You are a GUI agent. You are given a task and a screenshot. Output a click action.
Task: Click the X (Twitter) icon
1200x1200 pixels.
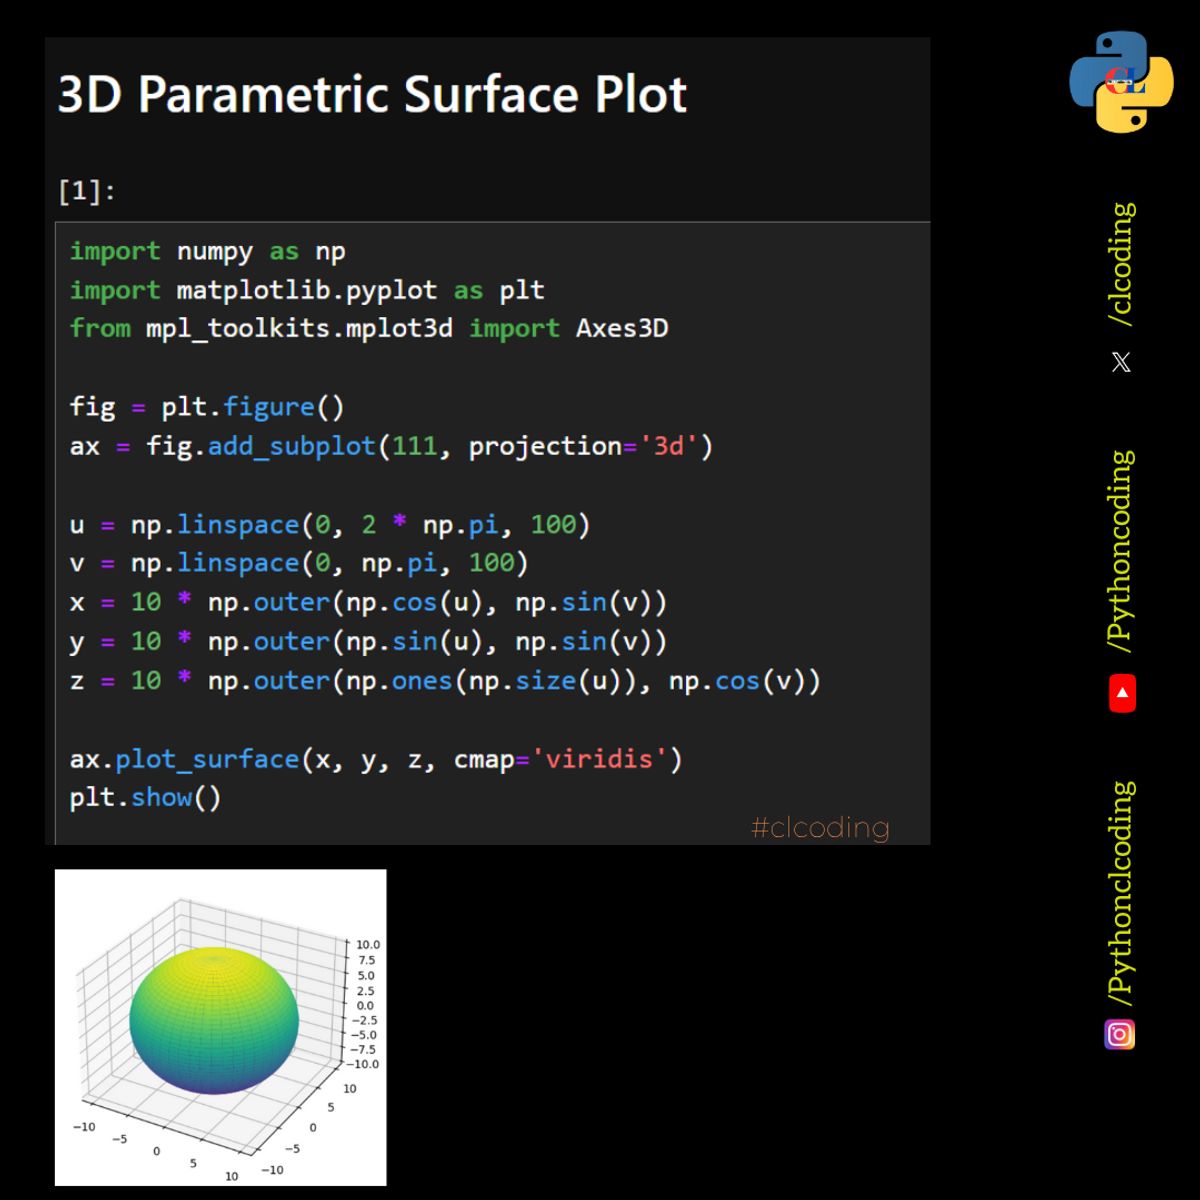1120,361
